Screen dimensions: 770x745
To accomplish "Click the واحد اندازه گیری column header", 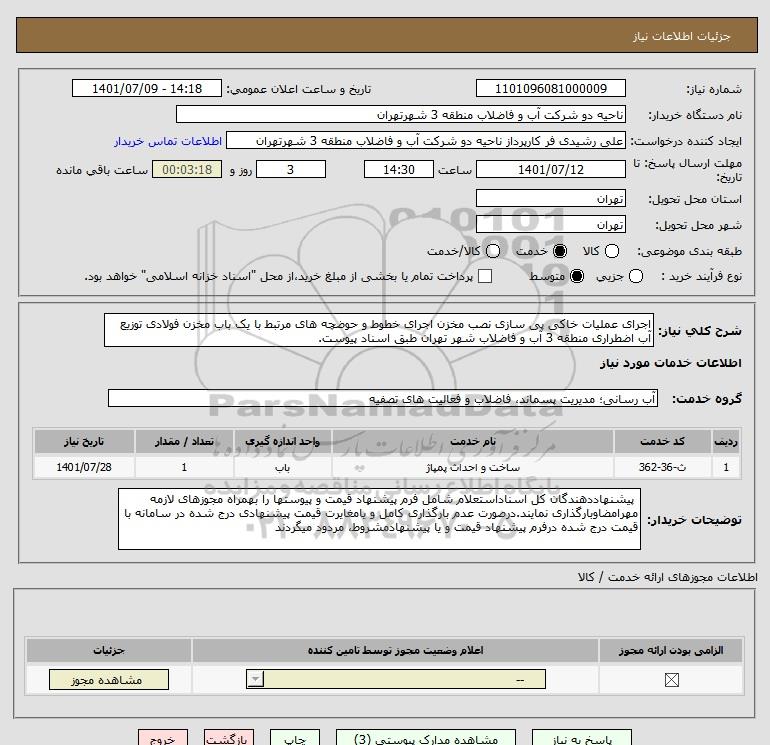I will pos(282,441).
